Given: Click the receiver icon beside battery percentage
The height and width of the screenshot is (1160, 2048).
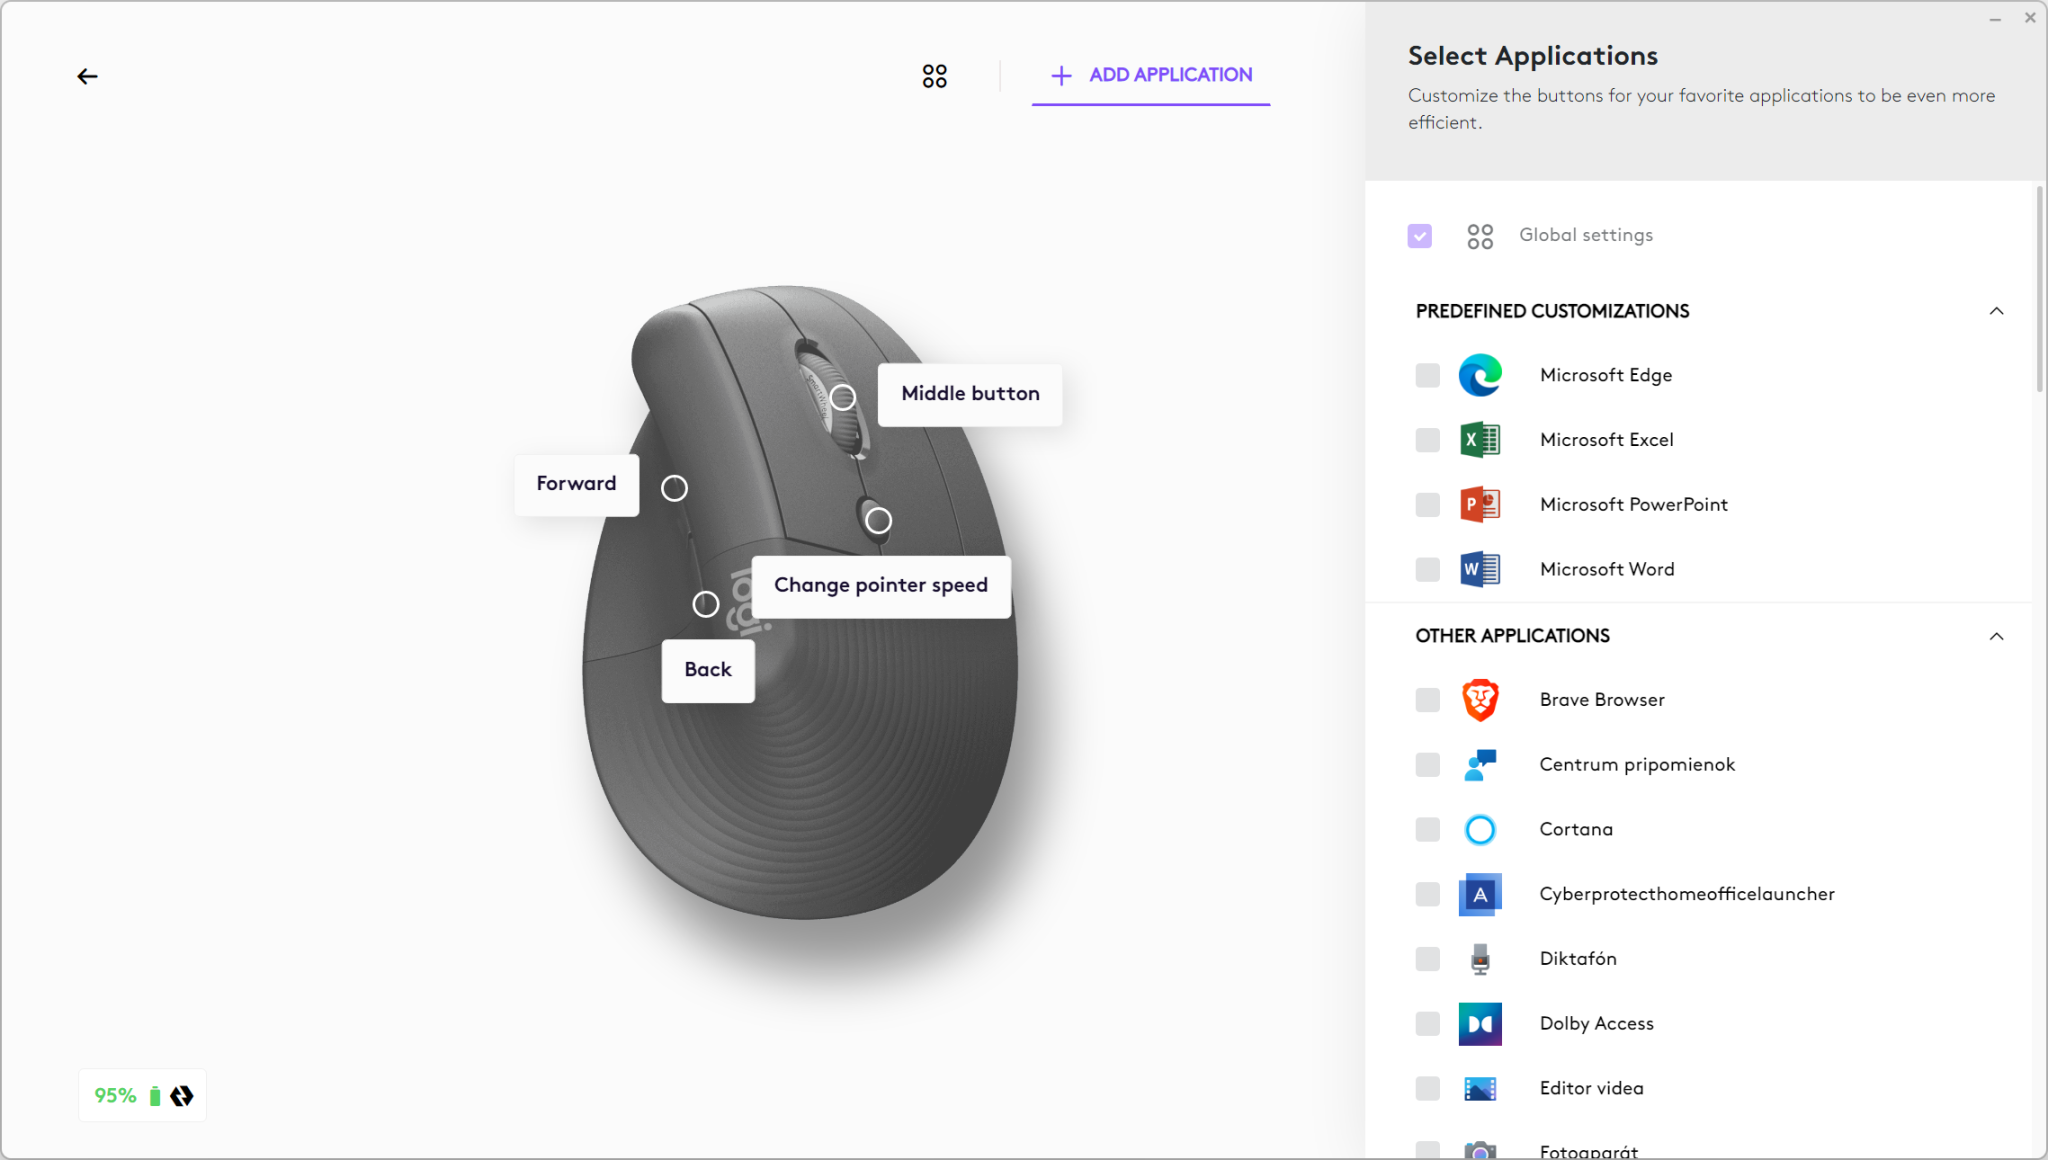Looking at the screenshot, I should pos(182,1096).
